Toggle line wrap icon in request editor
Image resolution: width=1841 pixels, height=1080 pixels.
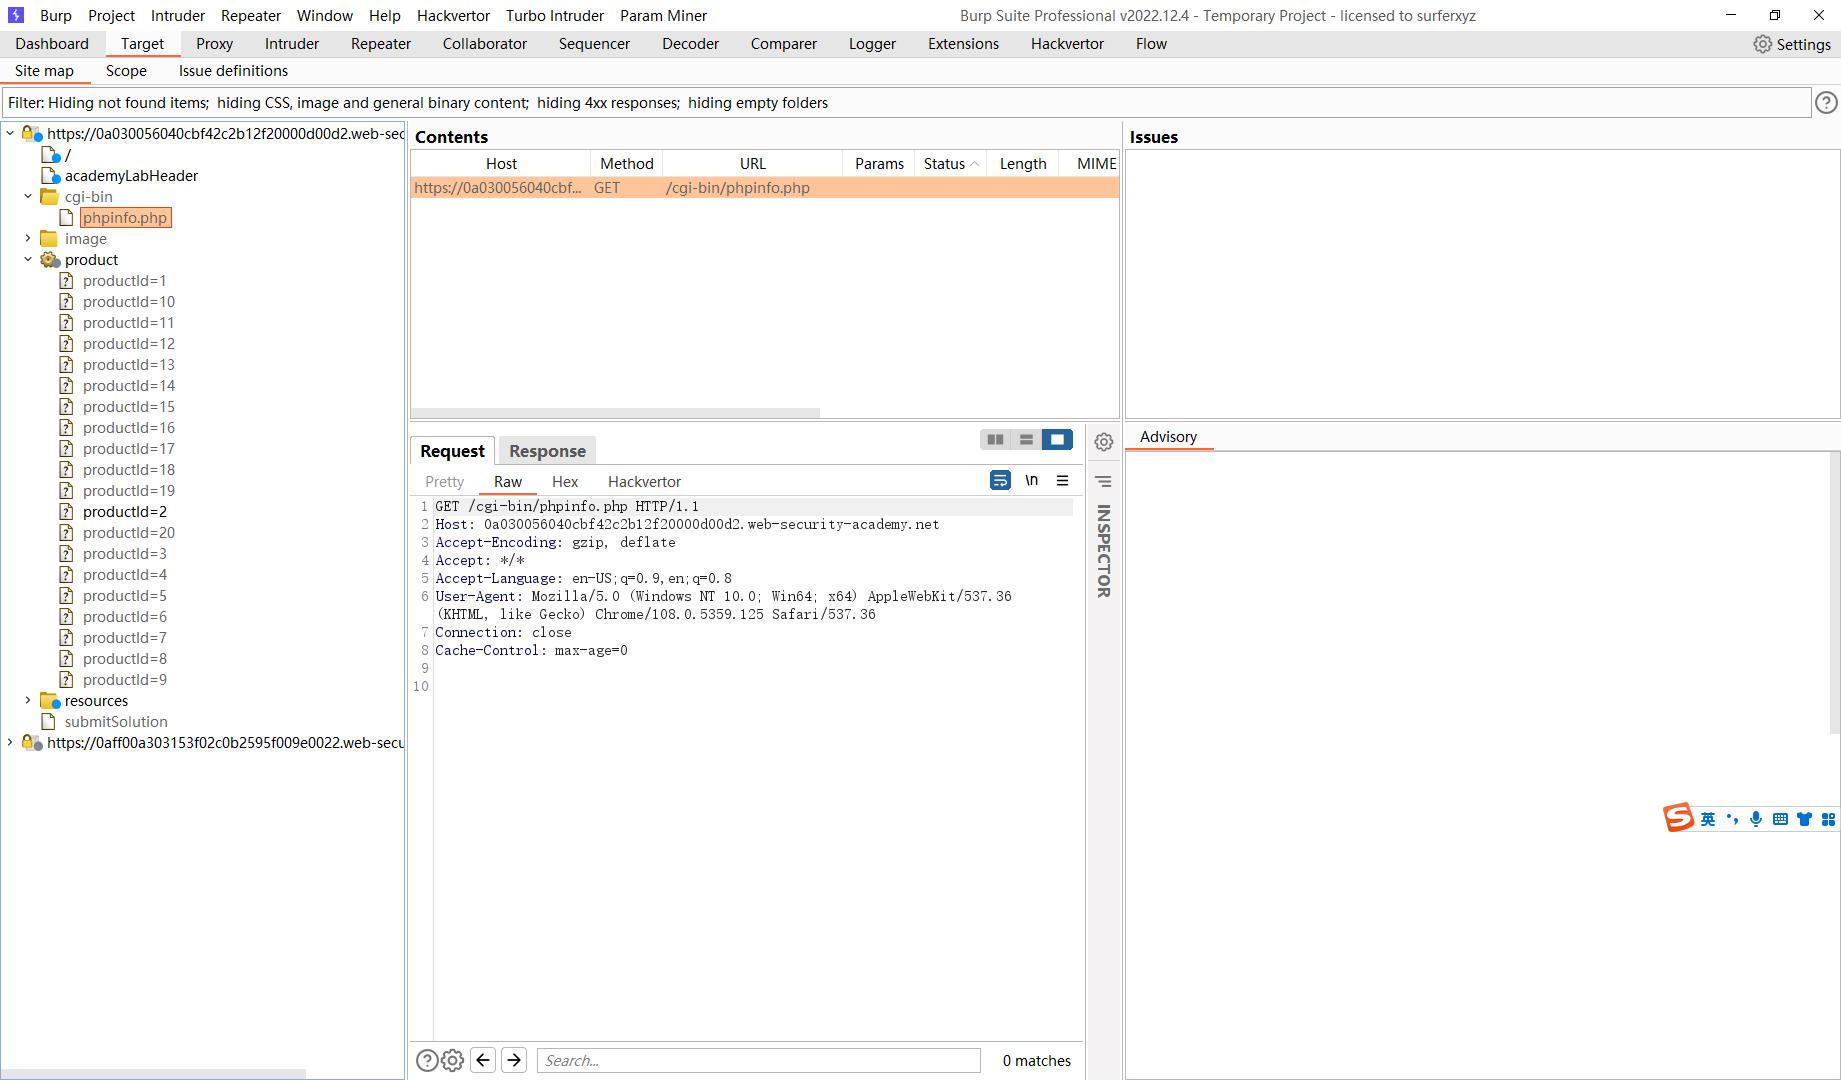[x=1000, y=480]
